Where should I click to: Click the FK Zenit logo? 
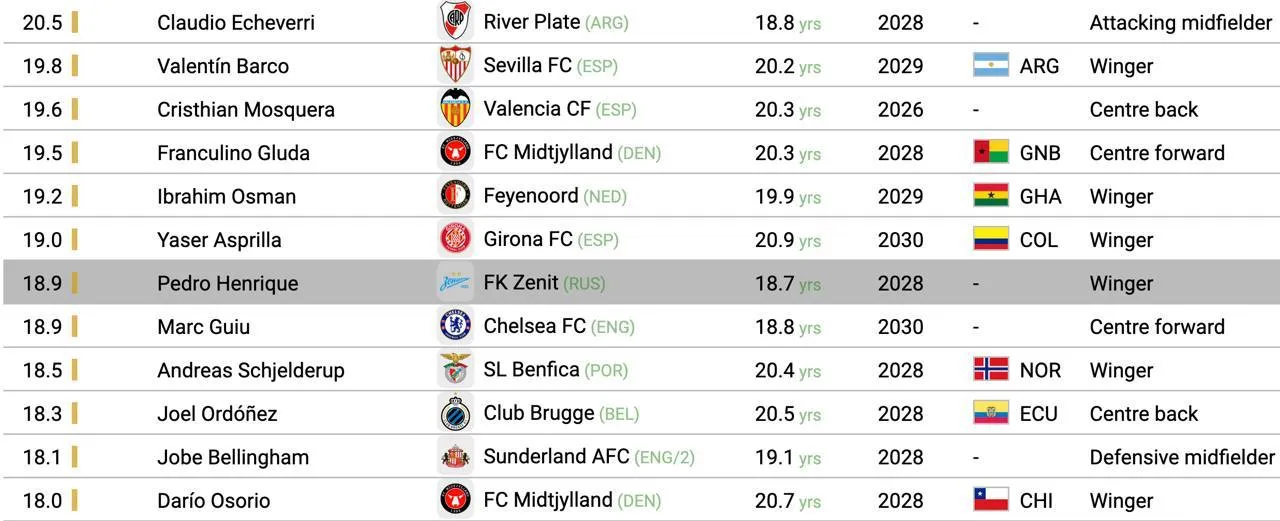point(456,283)
